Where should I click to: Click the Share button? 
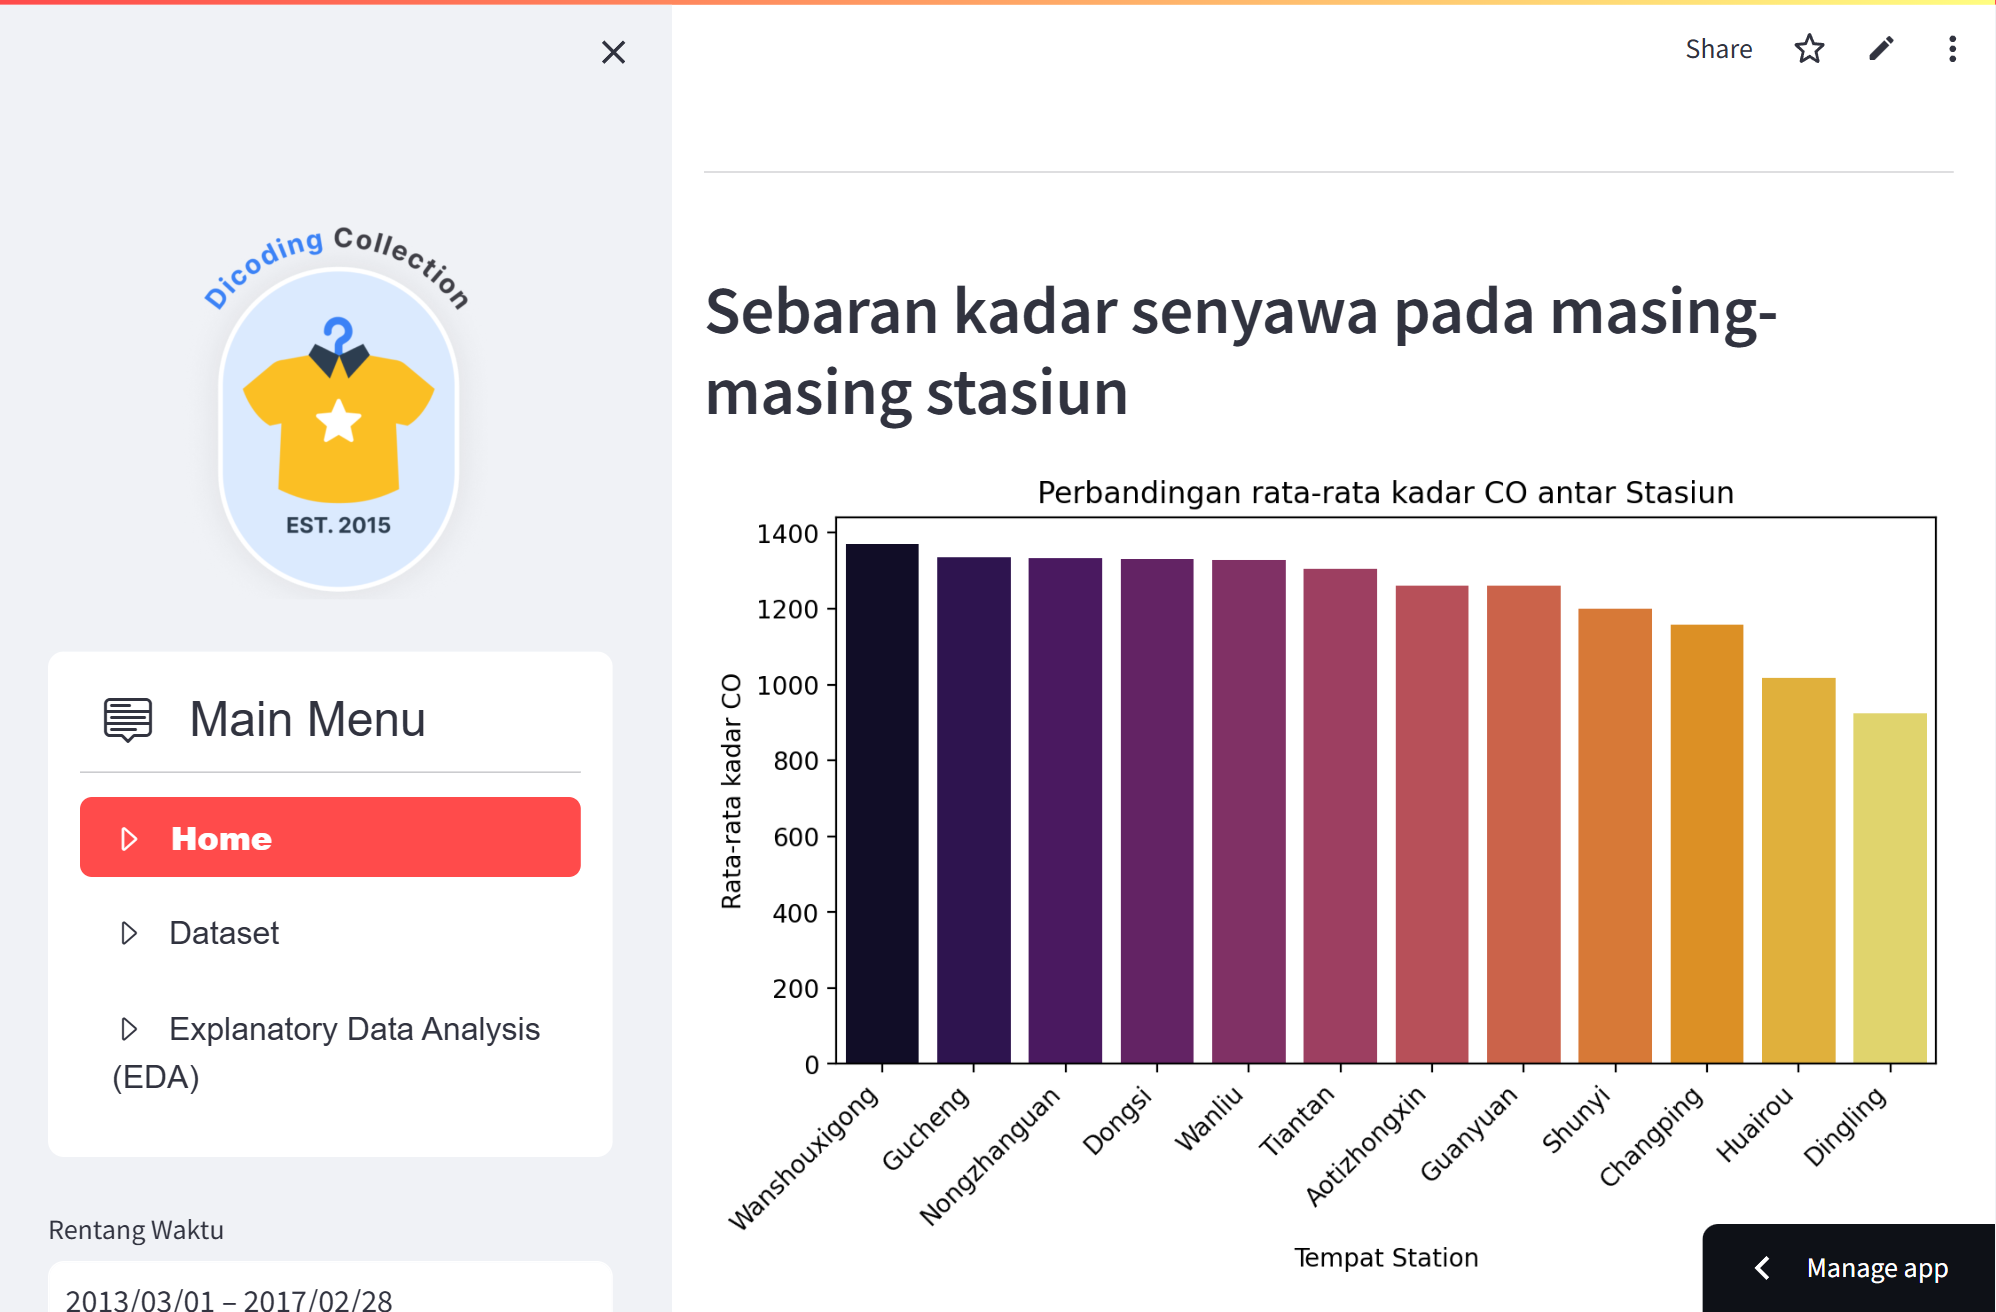click(1719, 49)
